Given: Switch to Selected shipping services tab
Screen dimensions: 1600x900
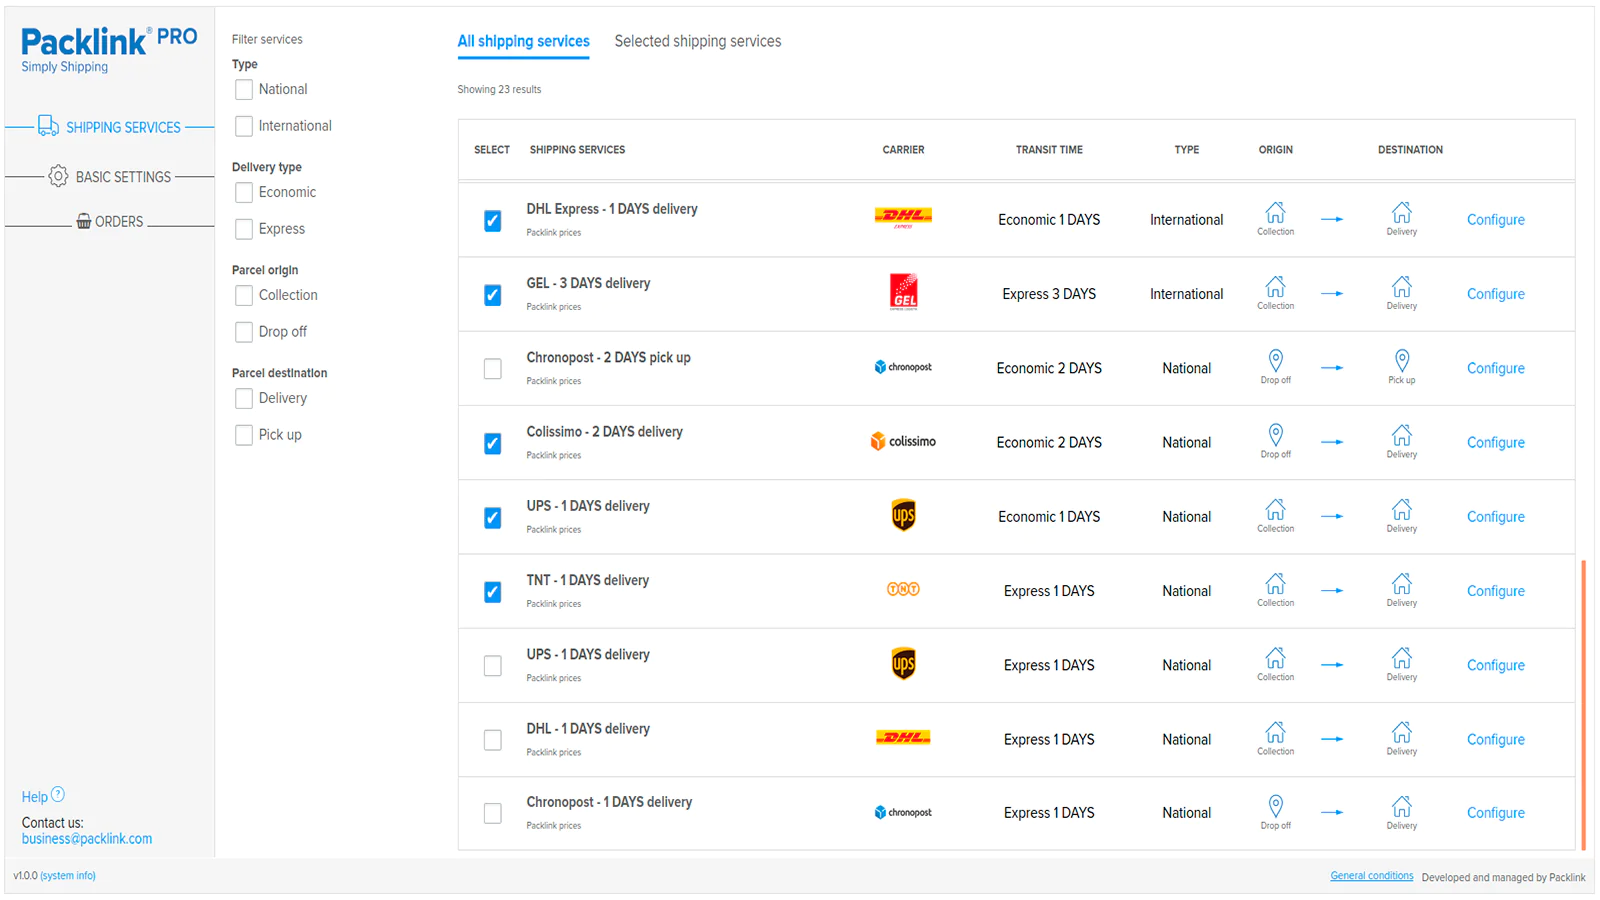Looking at the screenshot, I should 698,41.
